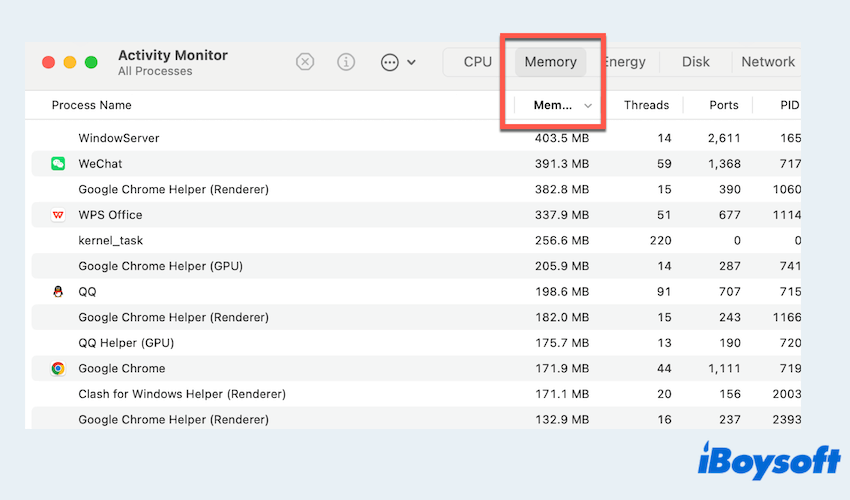850x500 pixels.
Task: Open the process info inspector icon
Action: pos(346,62)
